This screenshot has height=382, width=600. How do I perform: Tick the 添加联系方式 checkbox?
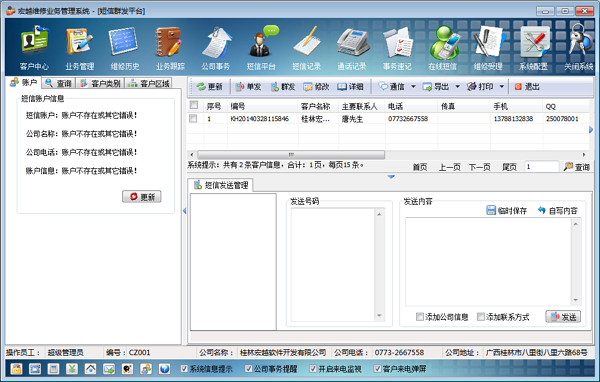481,317
